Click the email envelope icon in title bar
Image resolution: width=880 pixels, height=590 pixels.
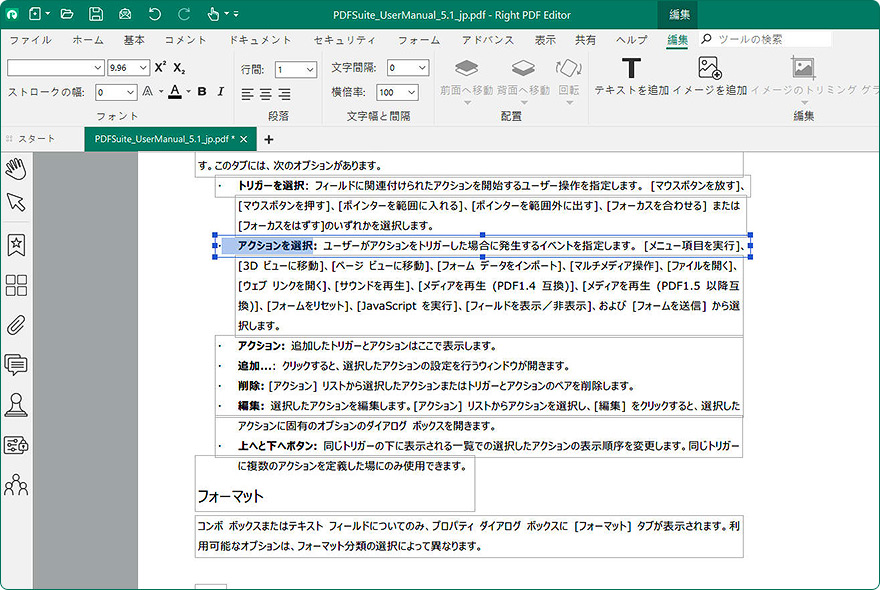click(x=125, y=14)
